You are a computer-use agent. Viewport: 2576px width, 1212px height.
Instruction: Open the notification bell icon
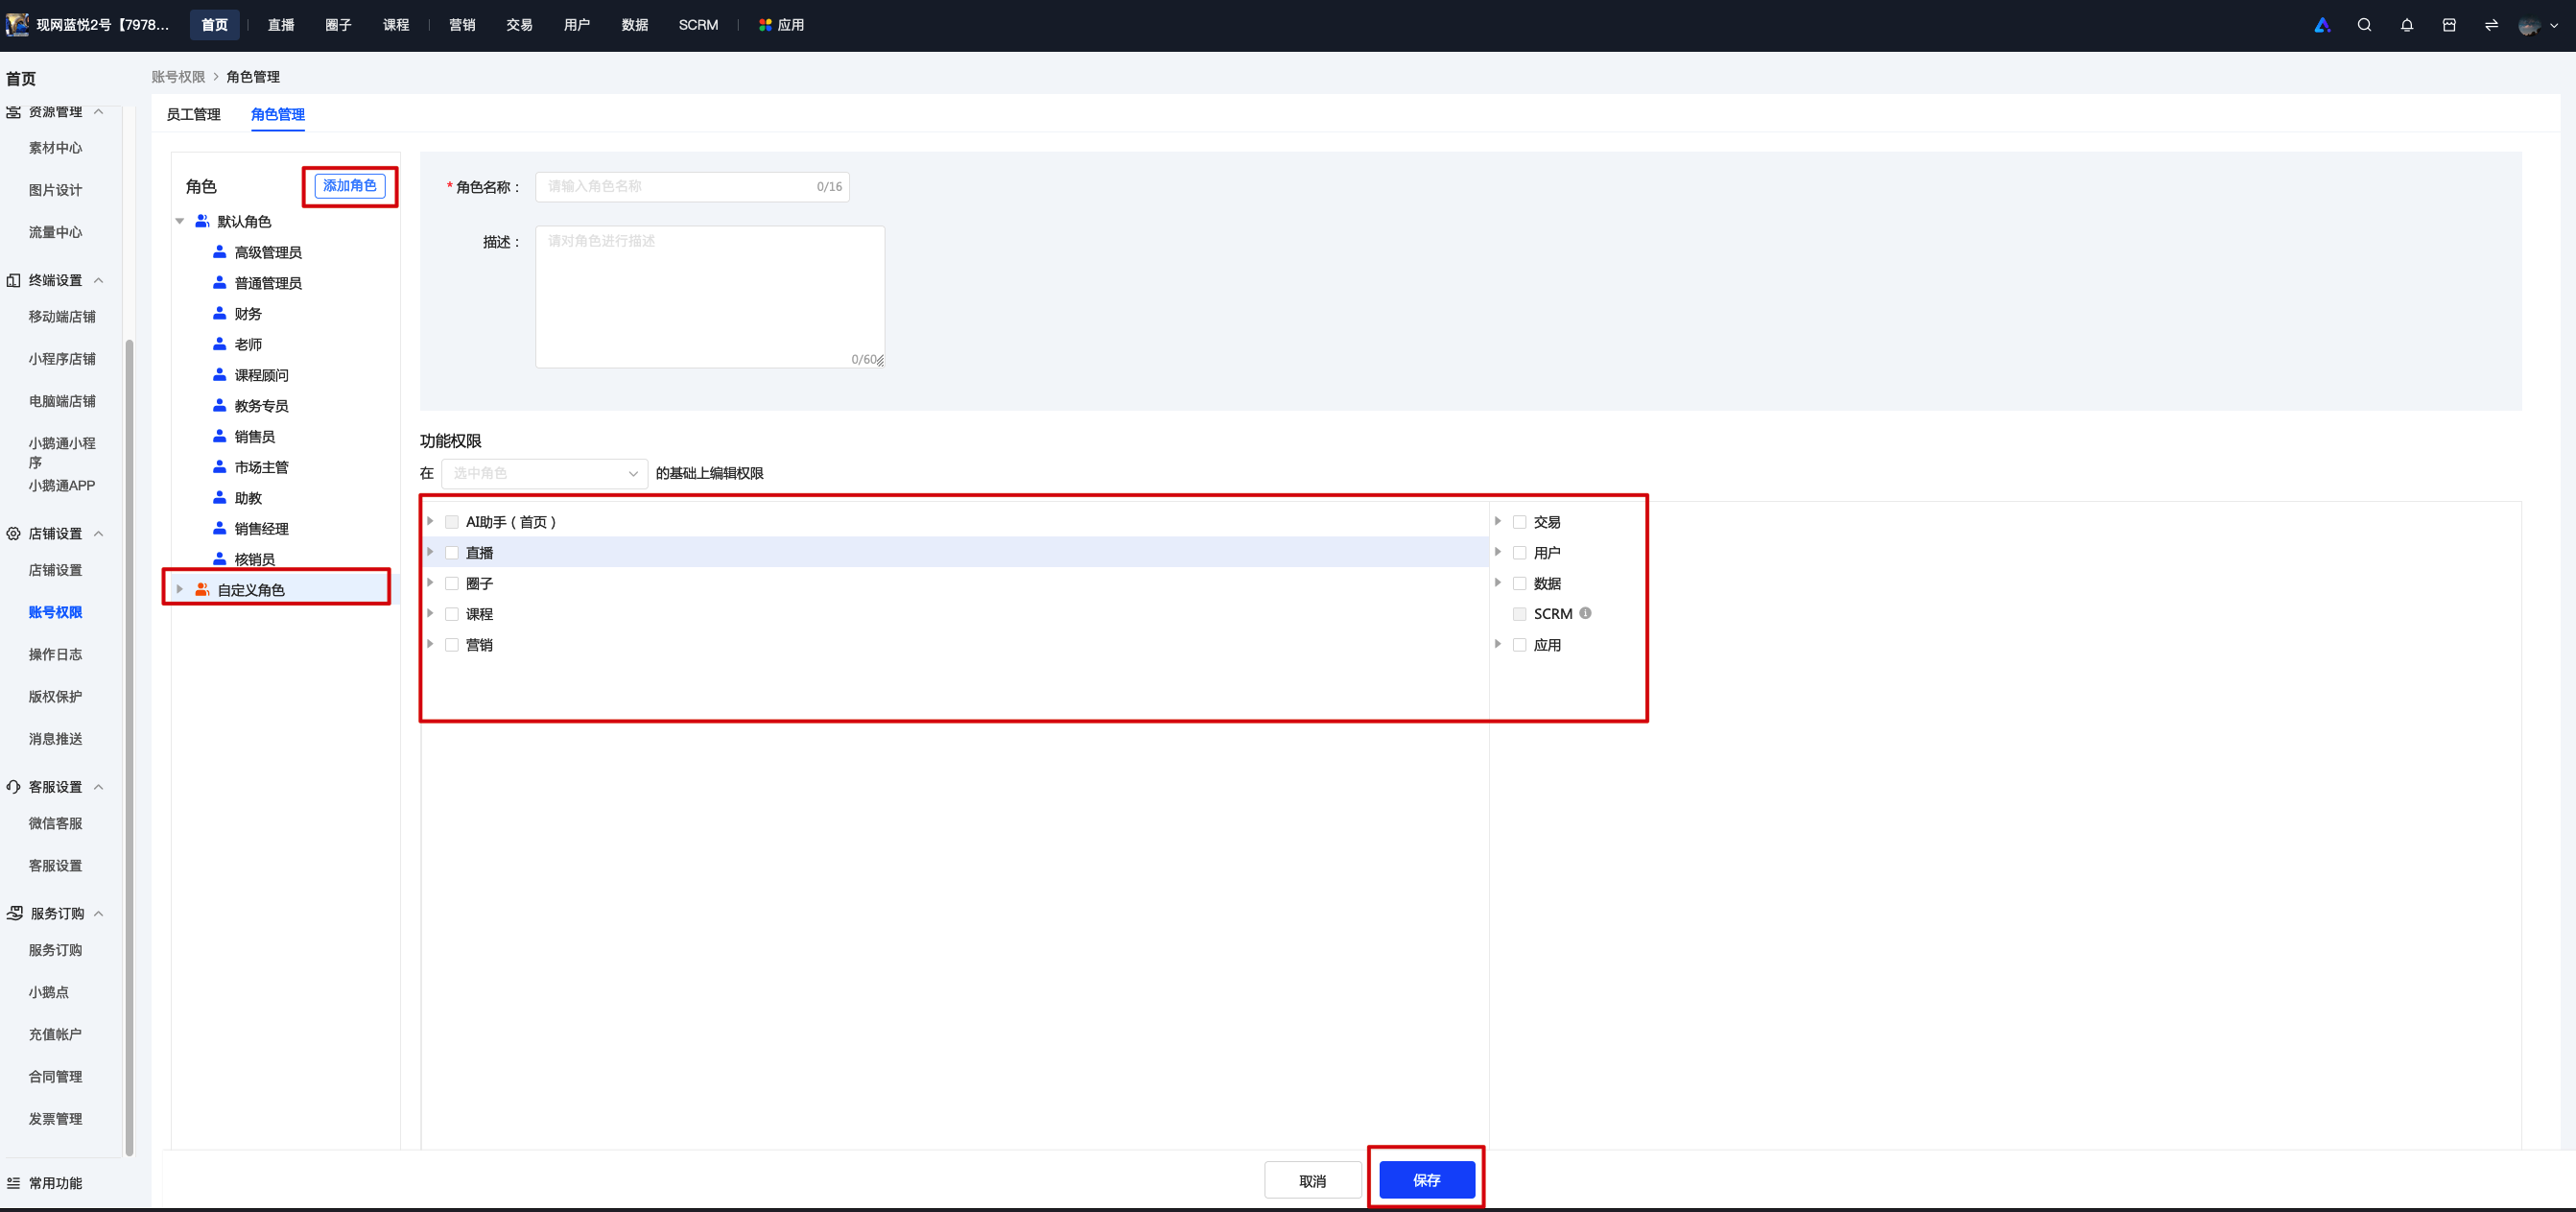pyautogui.click(x=2407, y=25)
